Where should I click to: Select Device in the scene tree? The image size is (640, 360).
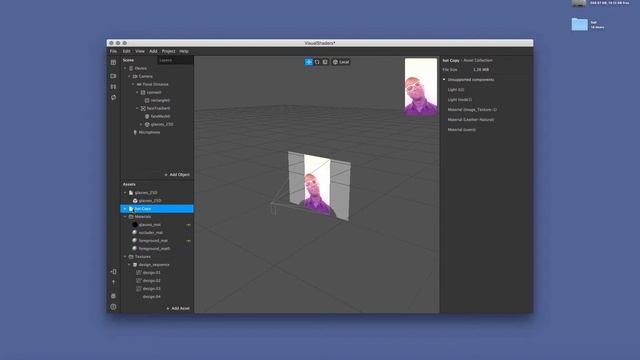tap(140, 69)
